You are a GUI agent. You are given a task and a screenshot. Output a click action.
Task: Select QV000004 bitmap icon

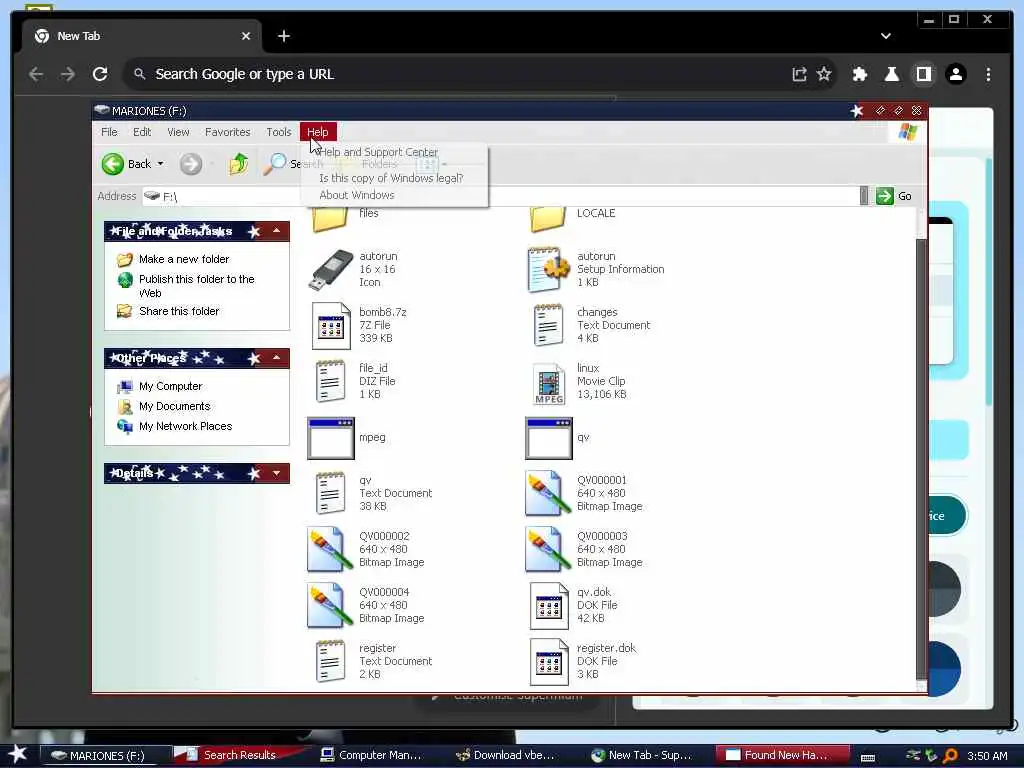click(329, 606)
